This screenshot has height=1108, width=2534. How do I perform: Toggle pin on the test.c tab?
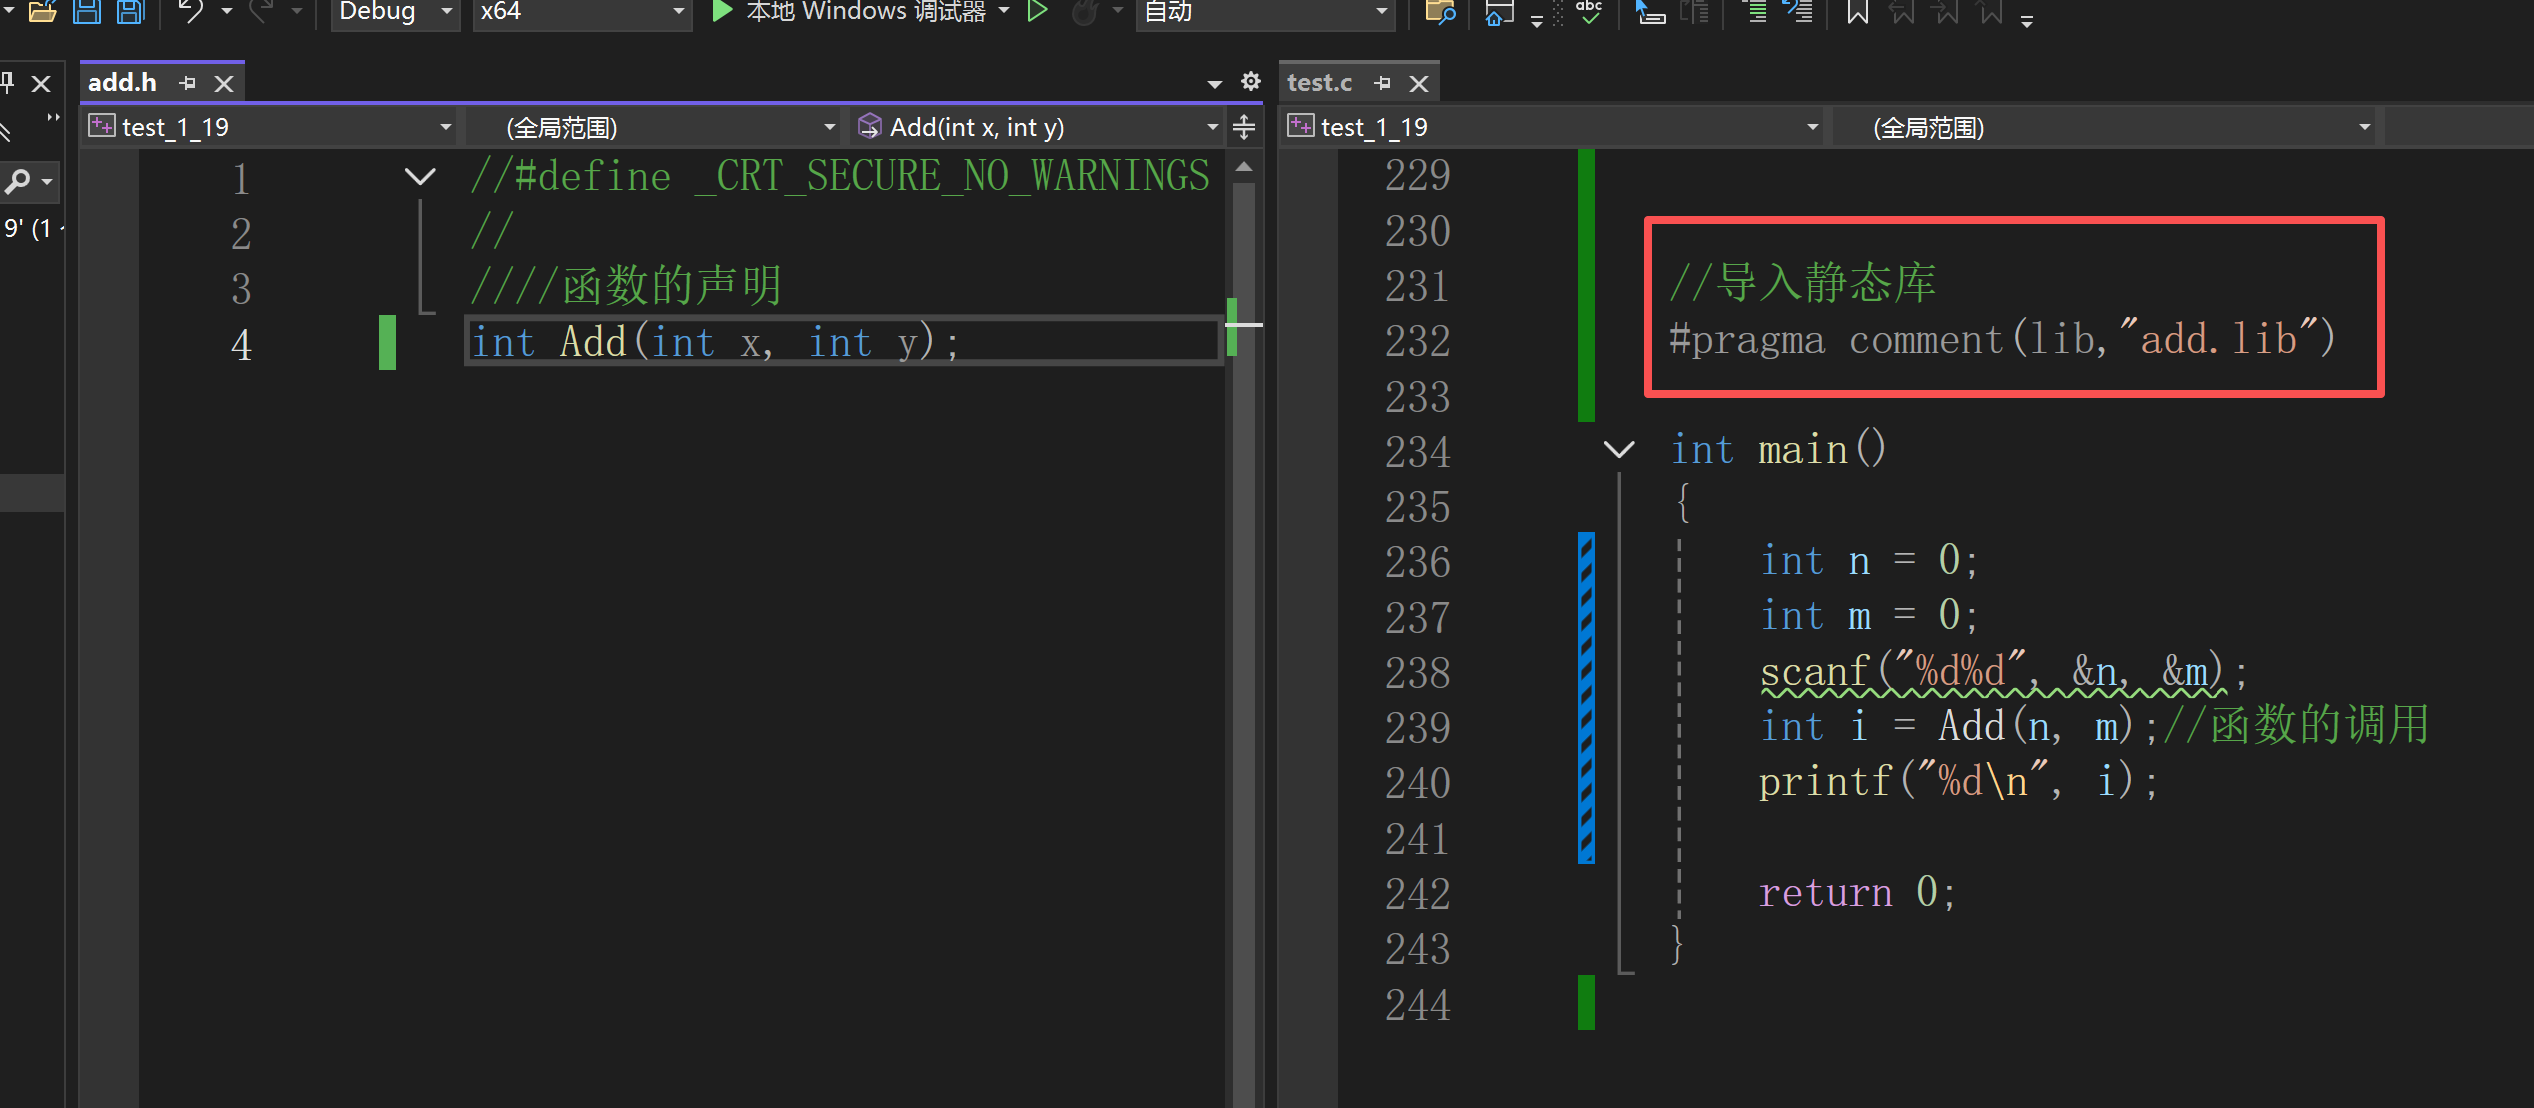1382,83
